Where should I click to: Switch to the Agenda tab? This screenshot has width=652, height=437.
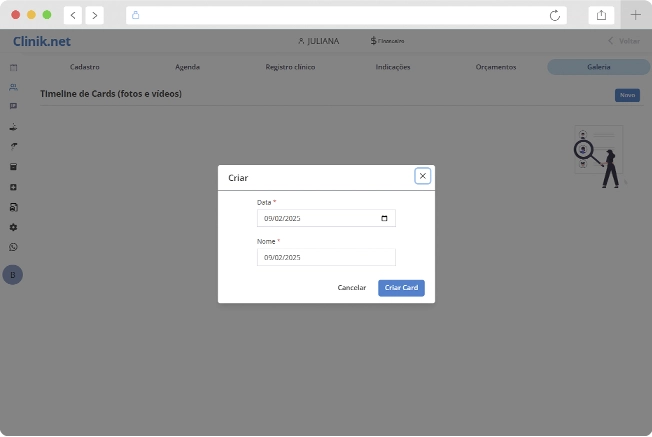[x=187, y=67]
